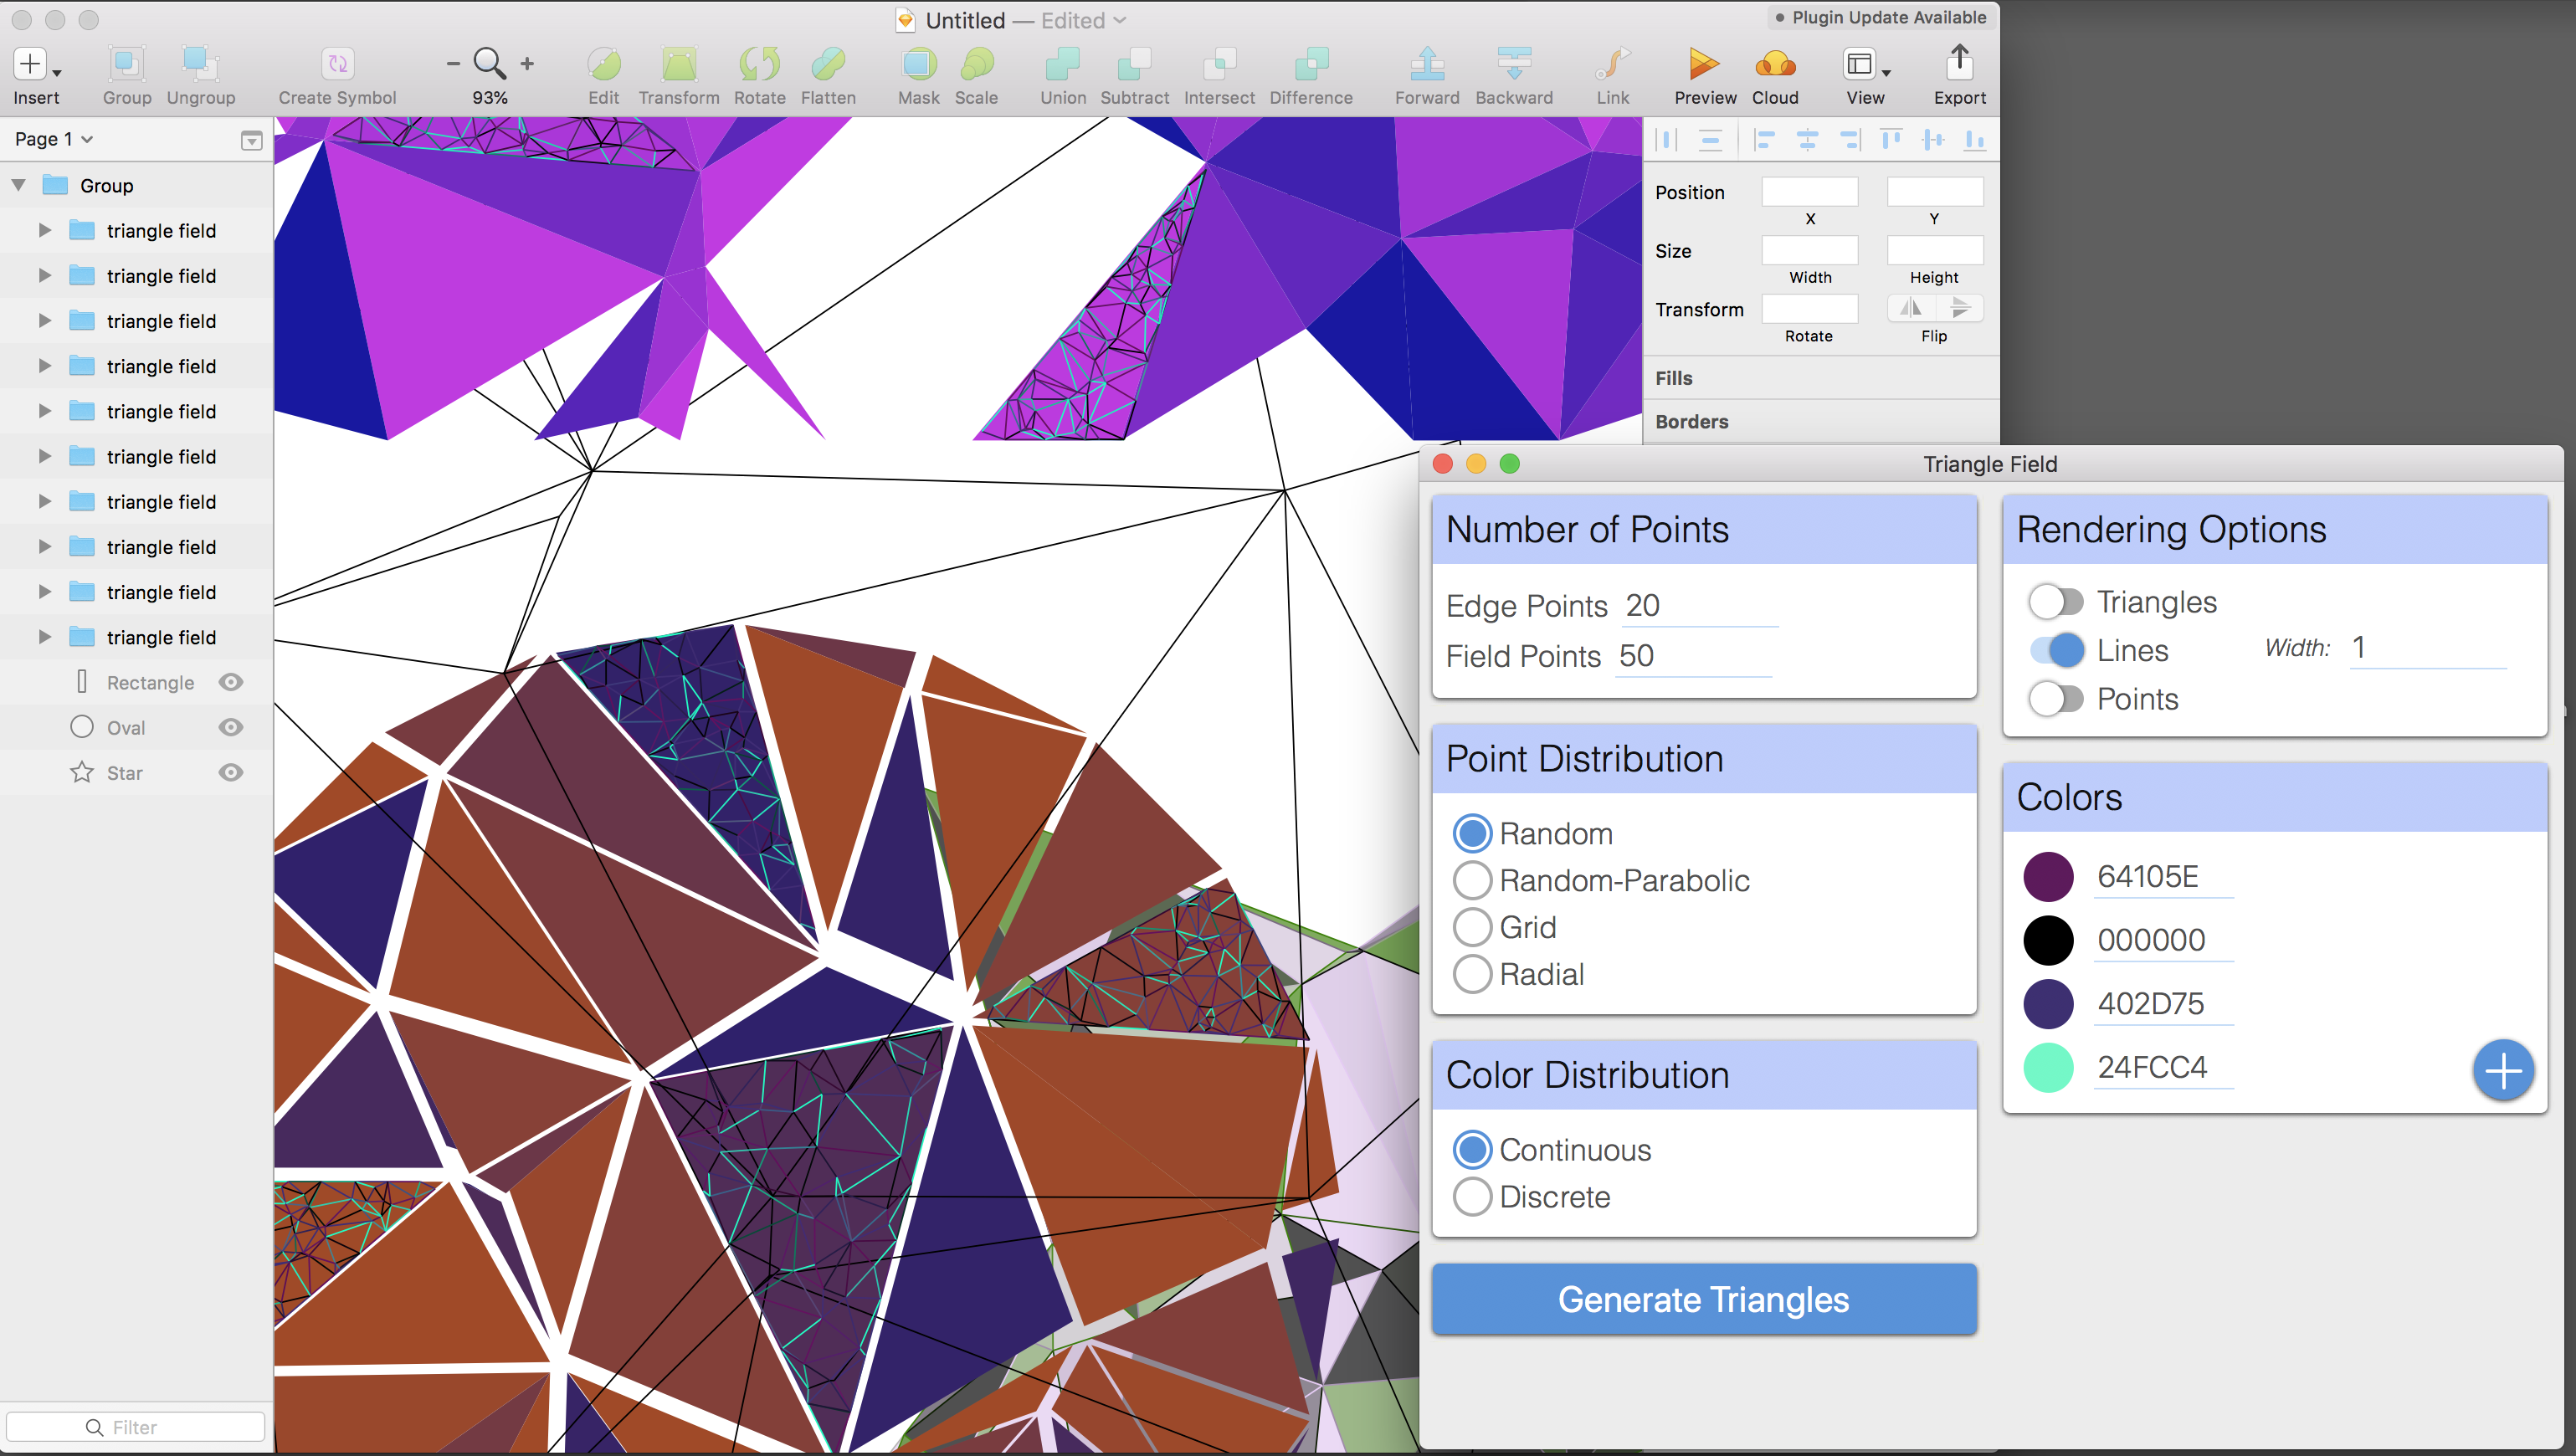Expand the fifth triangle field folder
Screen dimensions: 2576x1456
pos(44,411)
